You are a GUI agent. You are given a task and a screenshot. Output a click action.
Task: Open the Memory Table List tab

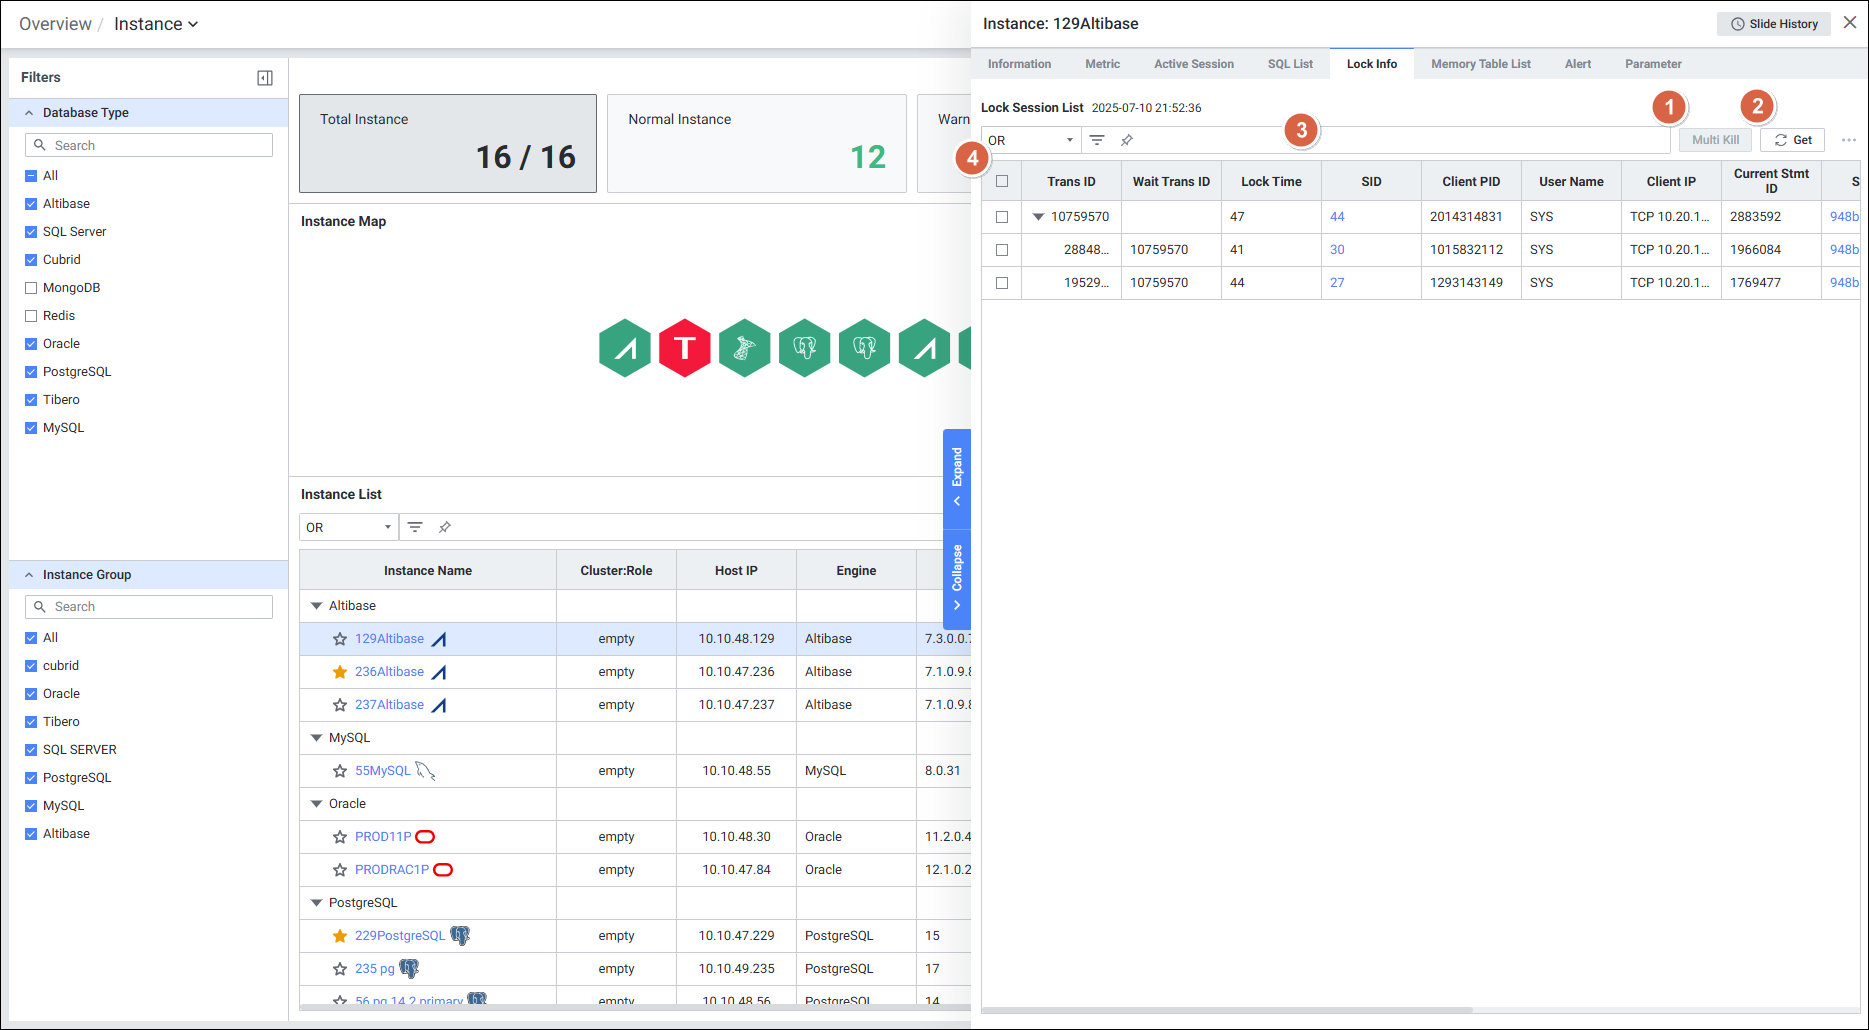click(1480, 64)
